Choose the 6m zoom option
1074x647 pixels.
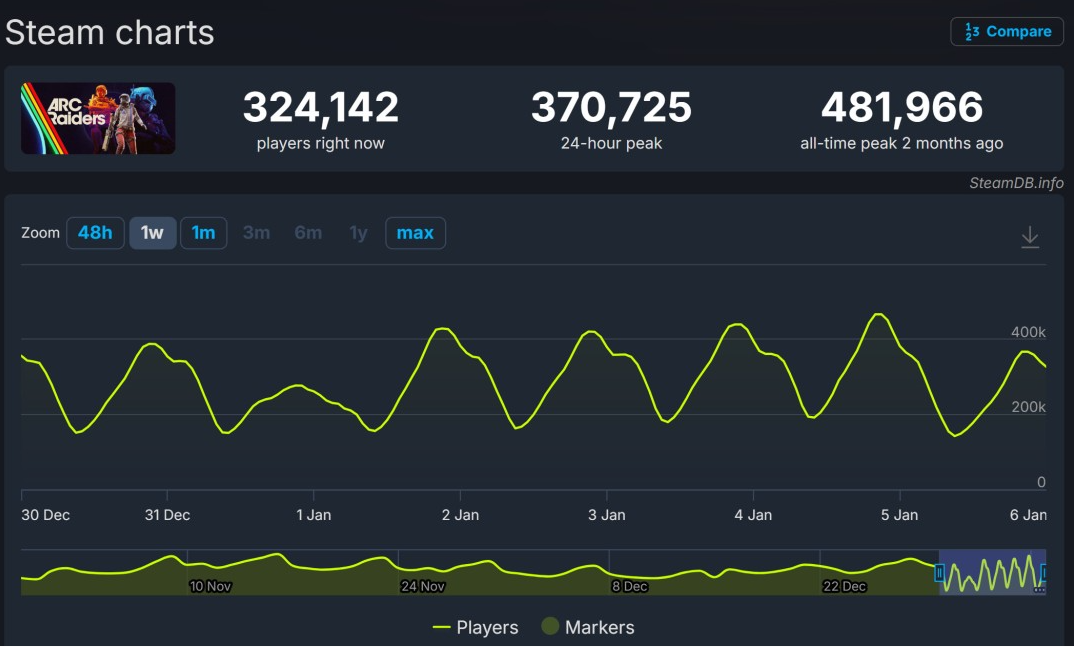coord(308,233)
